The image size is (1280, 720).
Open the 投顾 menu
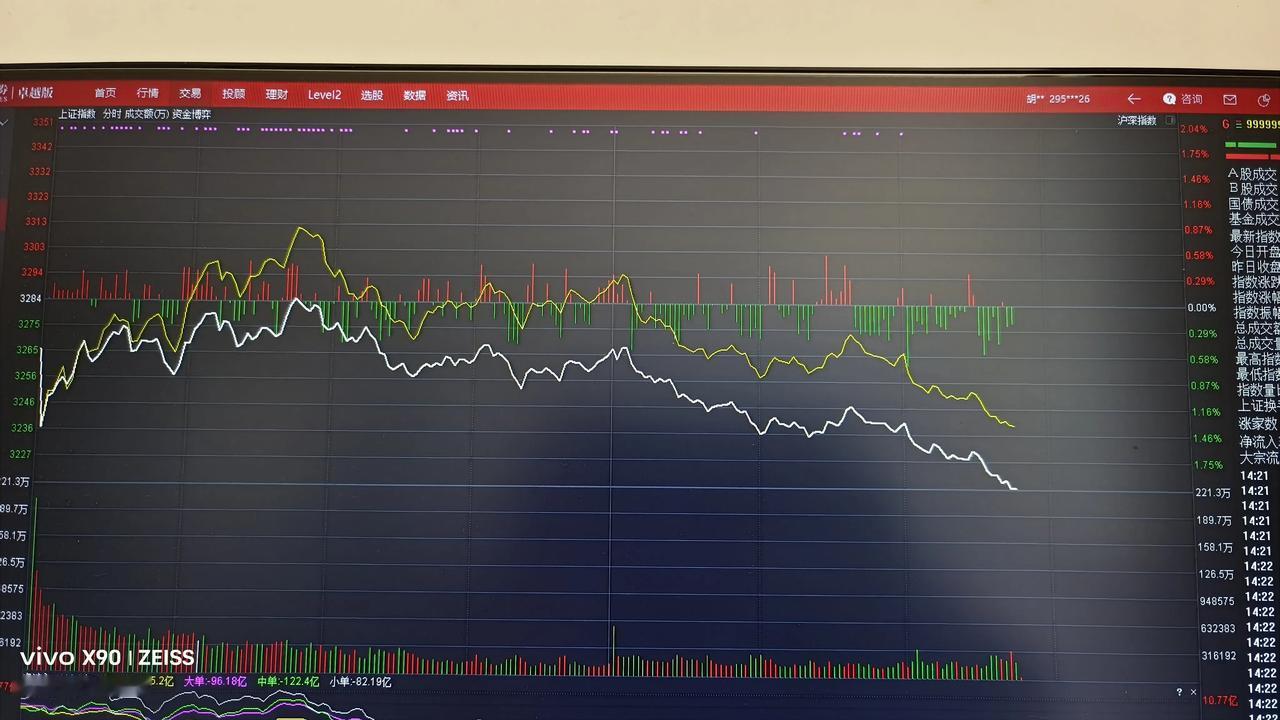click(234, 94)
